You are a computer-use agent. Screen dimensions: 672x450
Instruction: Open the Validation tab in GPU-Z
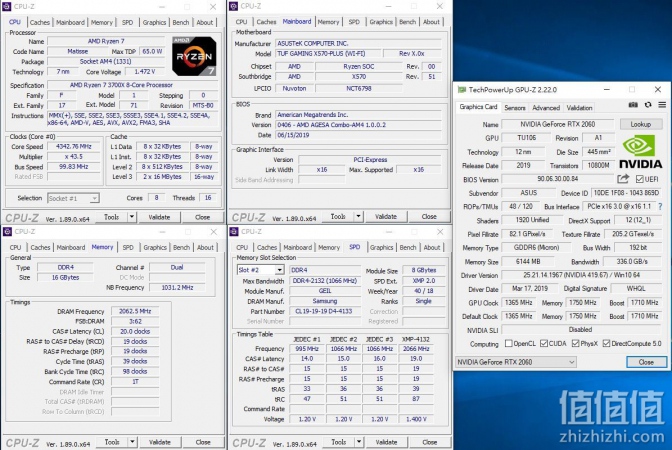[x=579, y=108]
